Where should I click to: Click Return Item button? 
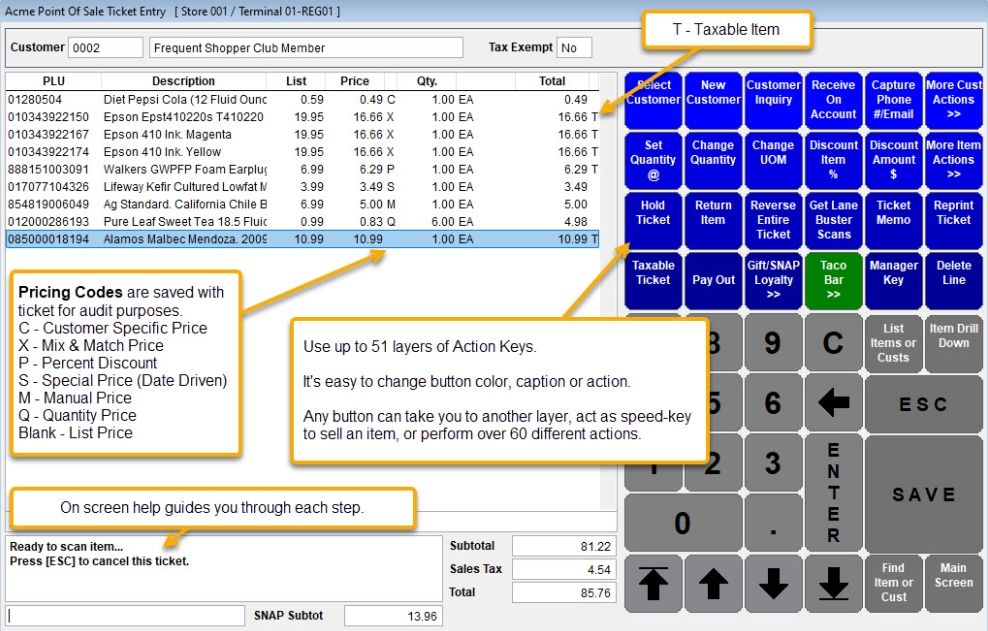(x=713, y=220)
